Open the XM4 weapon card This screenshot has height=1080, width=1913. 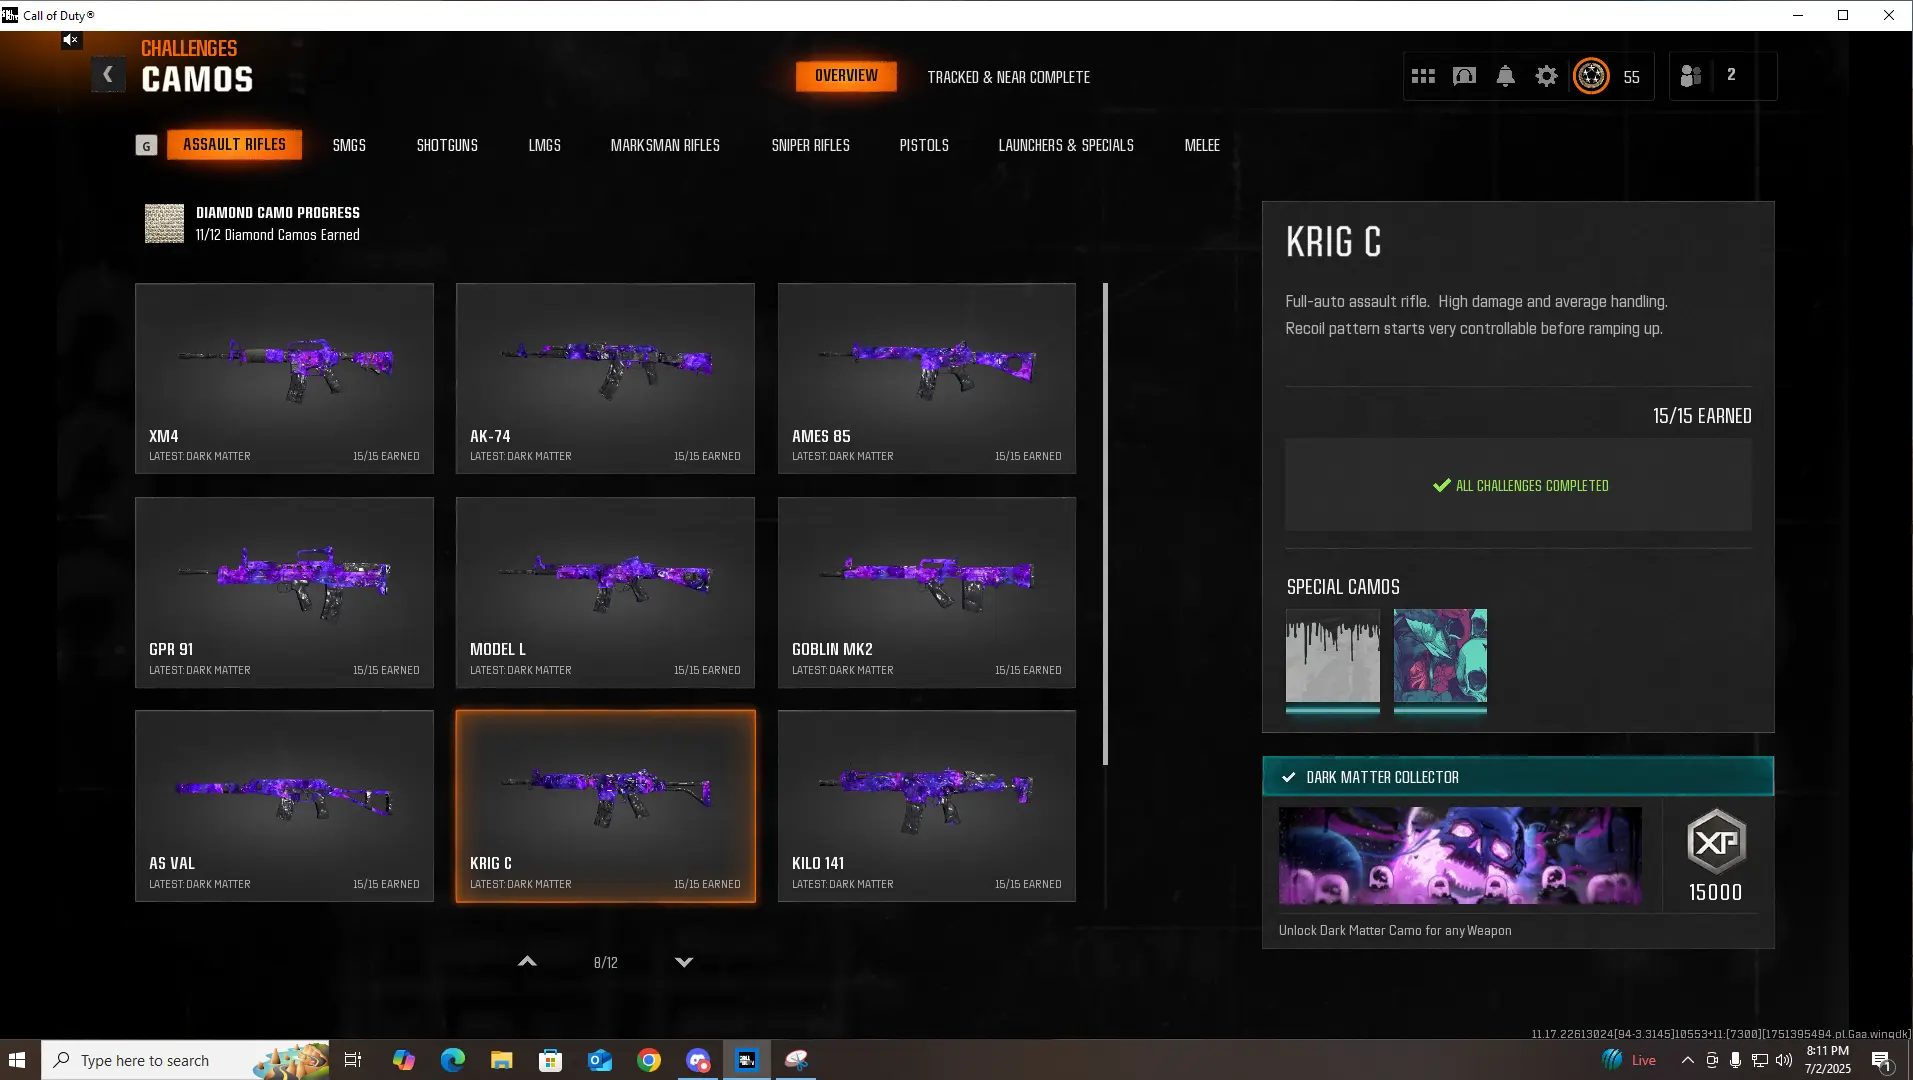(284, 378)
